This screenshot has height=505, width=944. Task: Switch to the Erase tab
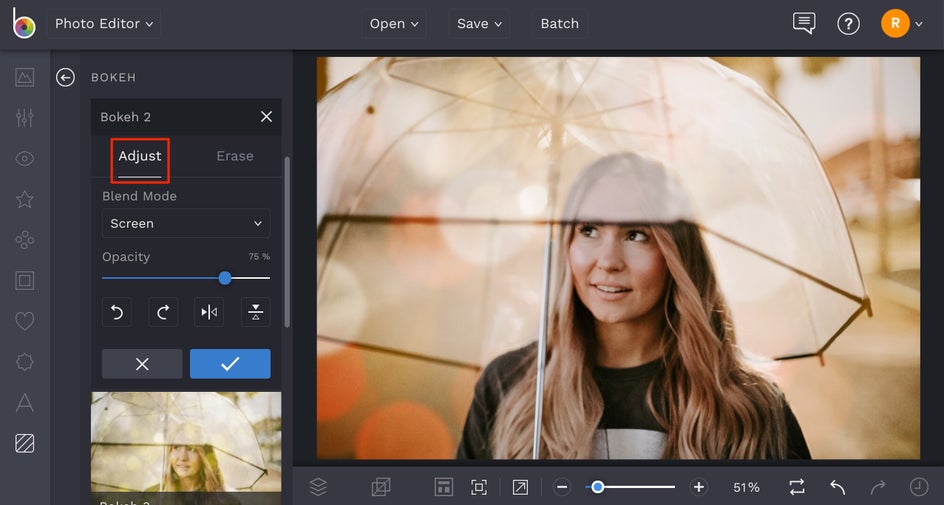[x=235, y=156]
